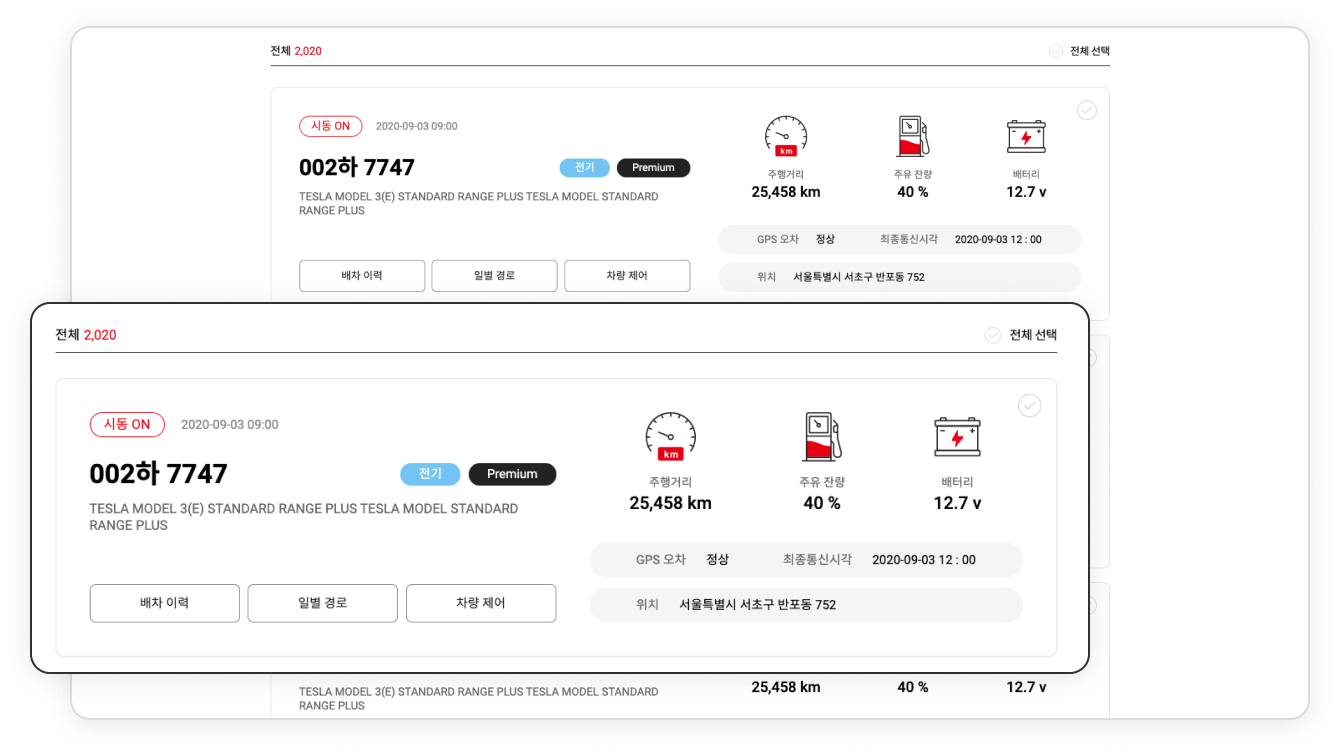
Task: Click the odometer icon in the background window
Action: click(x=786, y=136)
